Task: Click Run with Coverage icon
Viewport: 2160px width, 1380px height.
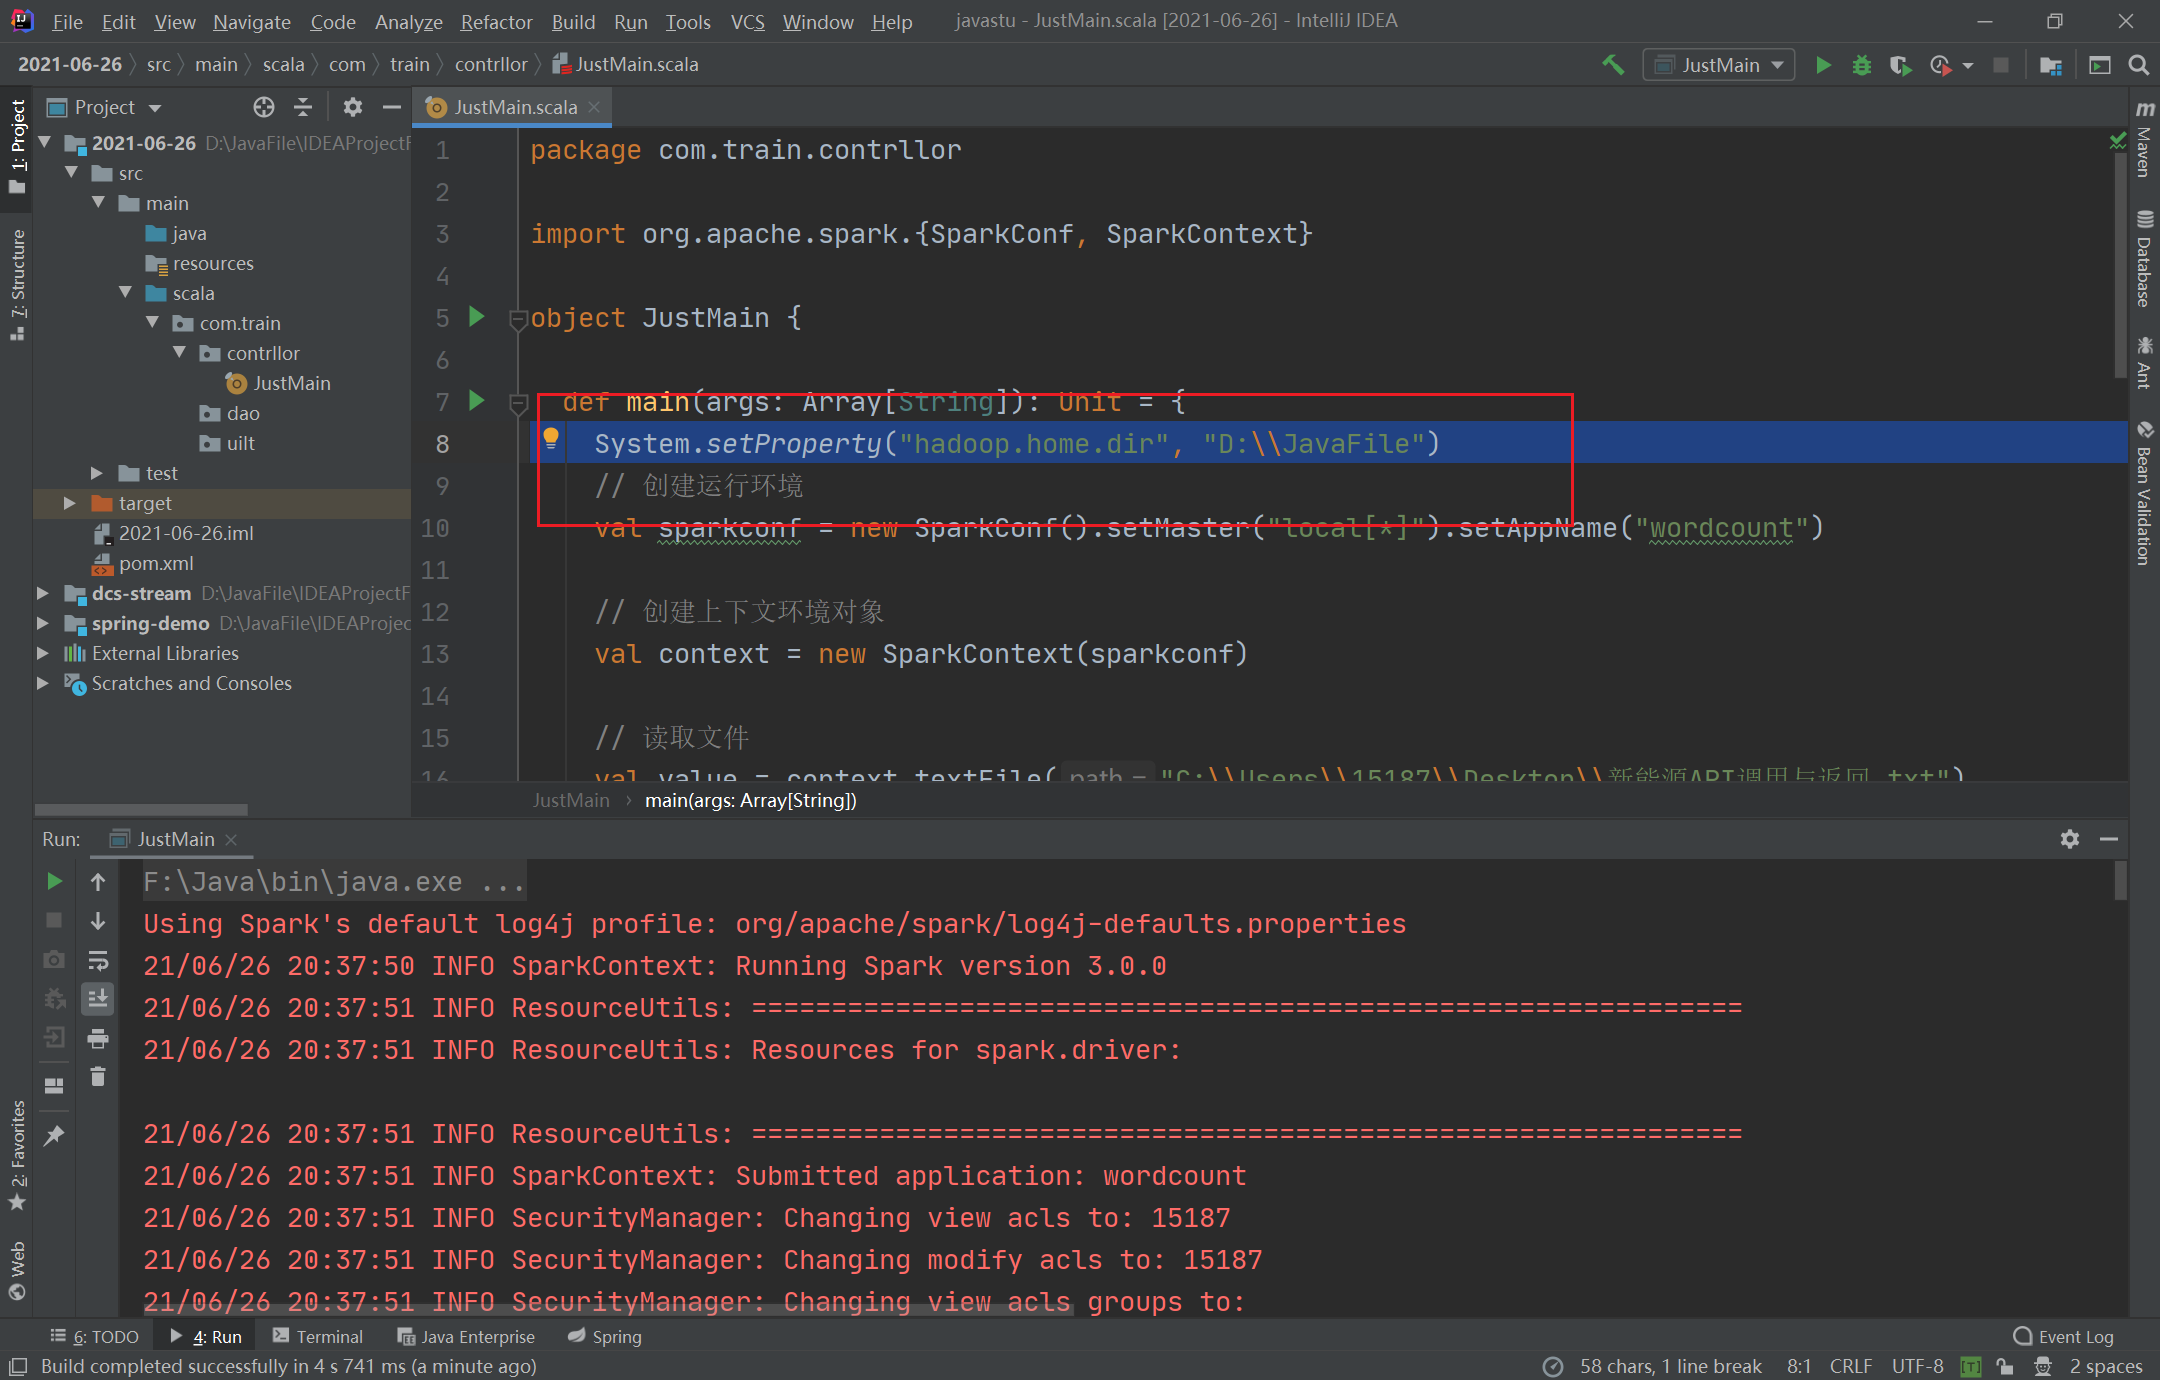Action: click(1900, 65)
